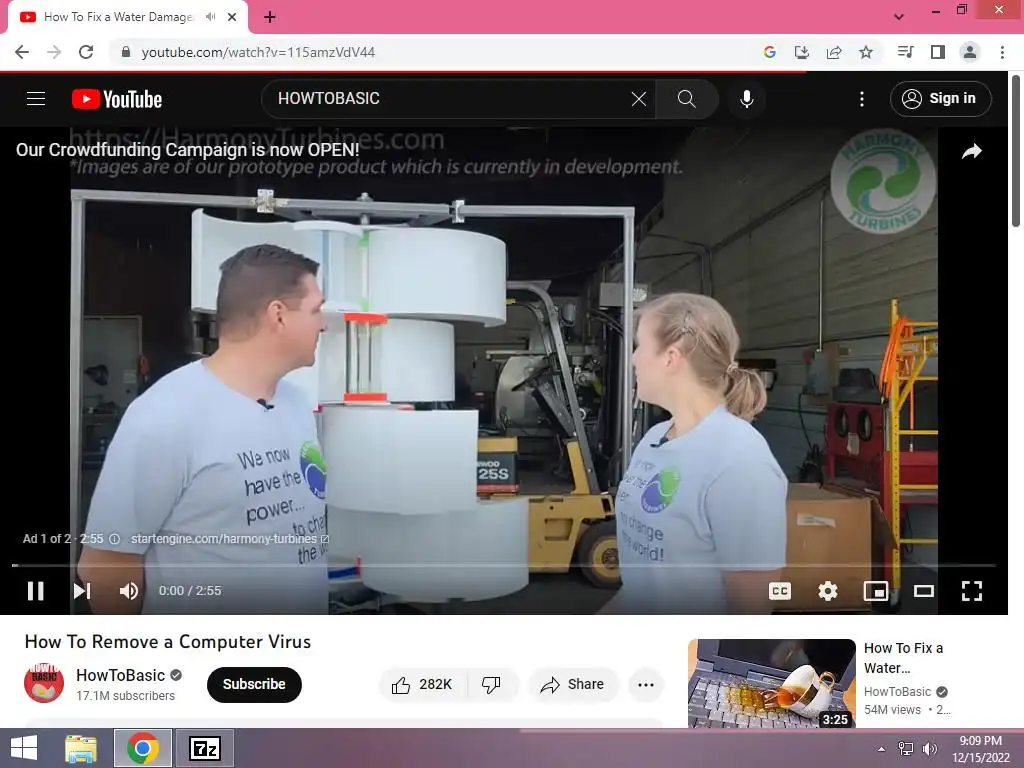Open the YouTube hamburger guide menu
The image size is (1024, 768).
click(x=36, y=99)
